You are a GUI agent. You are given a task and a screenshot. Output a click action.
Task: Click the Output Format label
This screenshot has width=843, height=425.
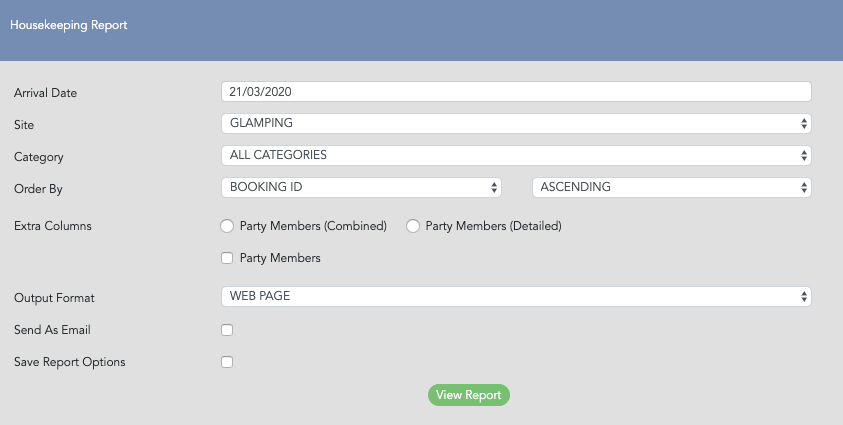coord(54,298)
